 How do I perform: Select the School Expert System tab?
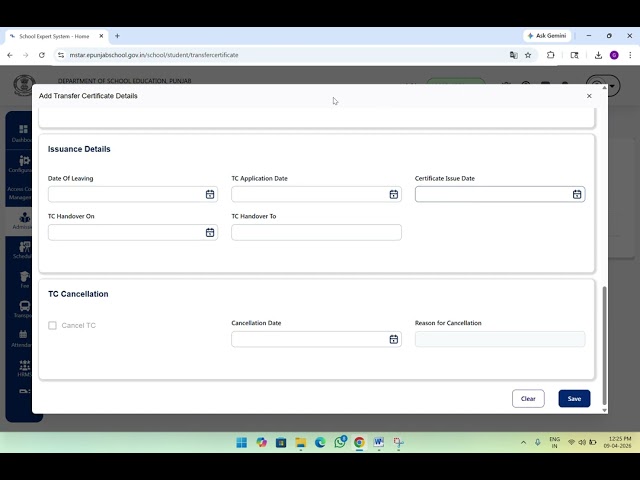click(x=54, y=36)
